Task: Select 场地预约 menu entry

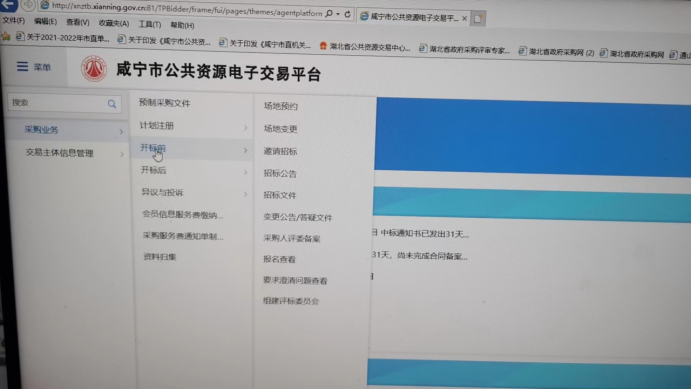Action: pos(281,106)
